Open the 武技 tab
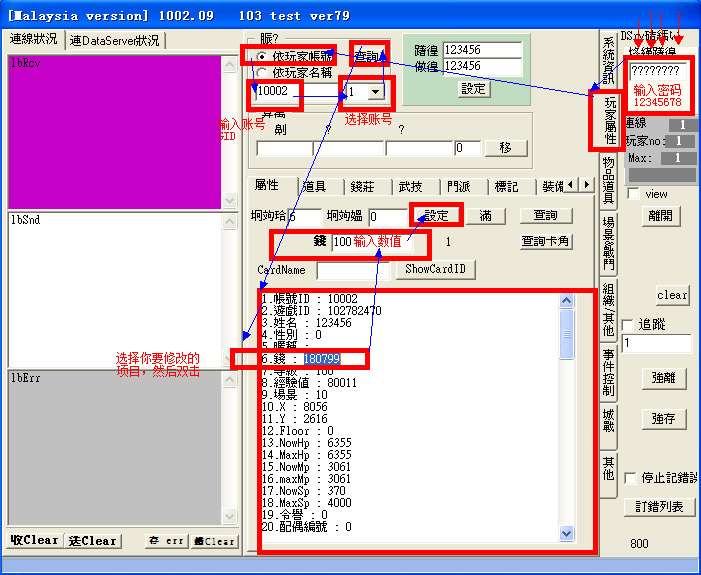This screenshot has height=575, width=701. [410, 186]
